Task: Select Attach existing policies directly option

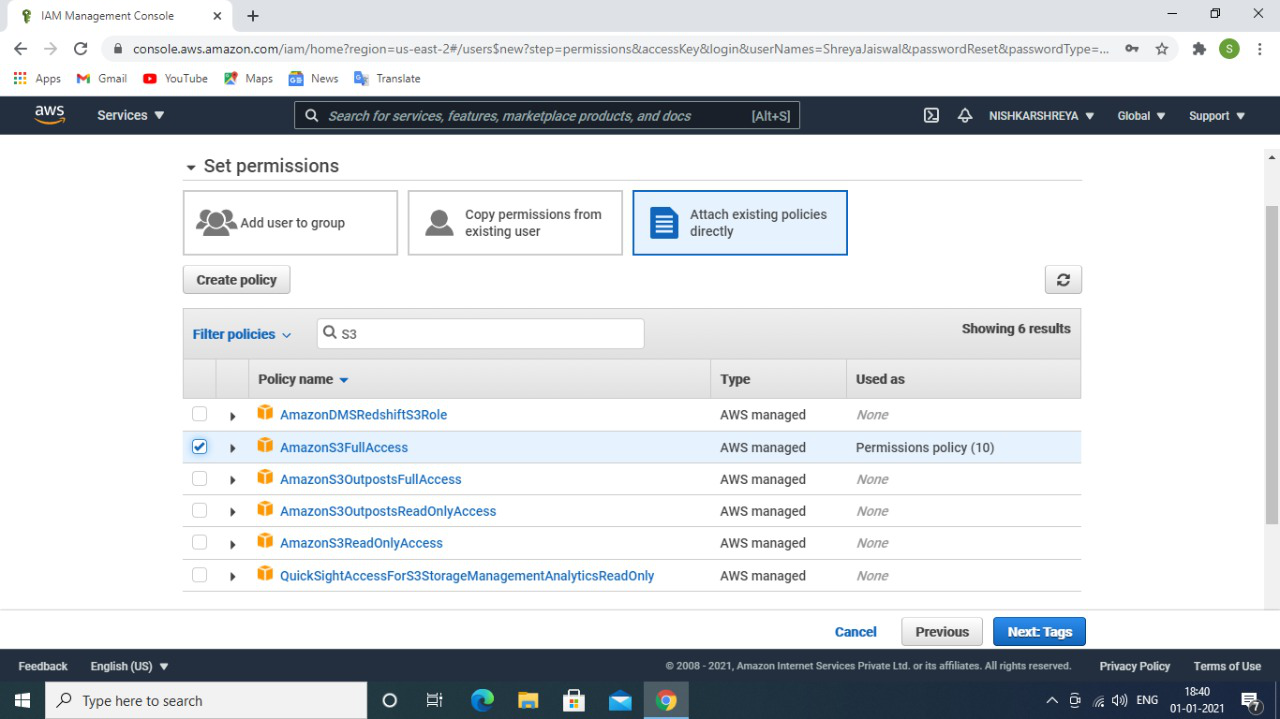Action: pos(740,223)
